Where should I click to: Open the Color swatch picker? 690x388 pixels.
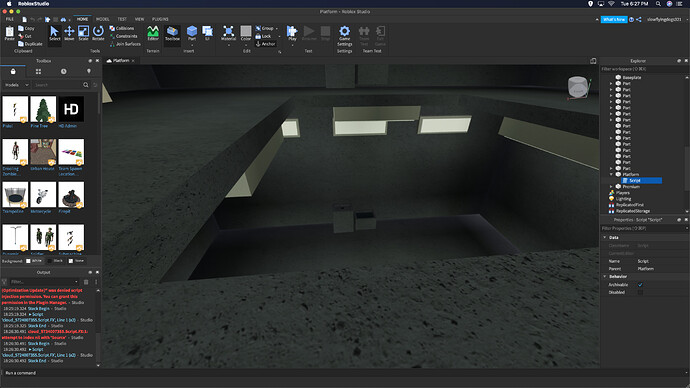pyautogui.click(x=246, y=33)
